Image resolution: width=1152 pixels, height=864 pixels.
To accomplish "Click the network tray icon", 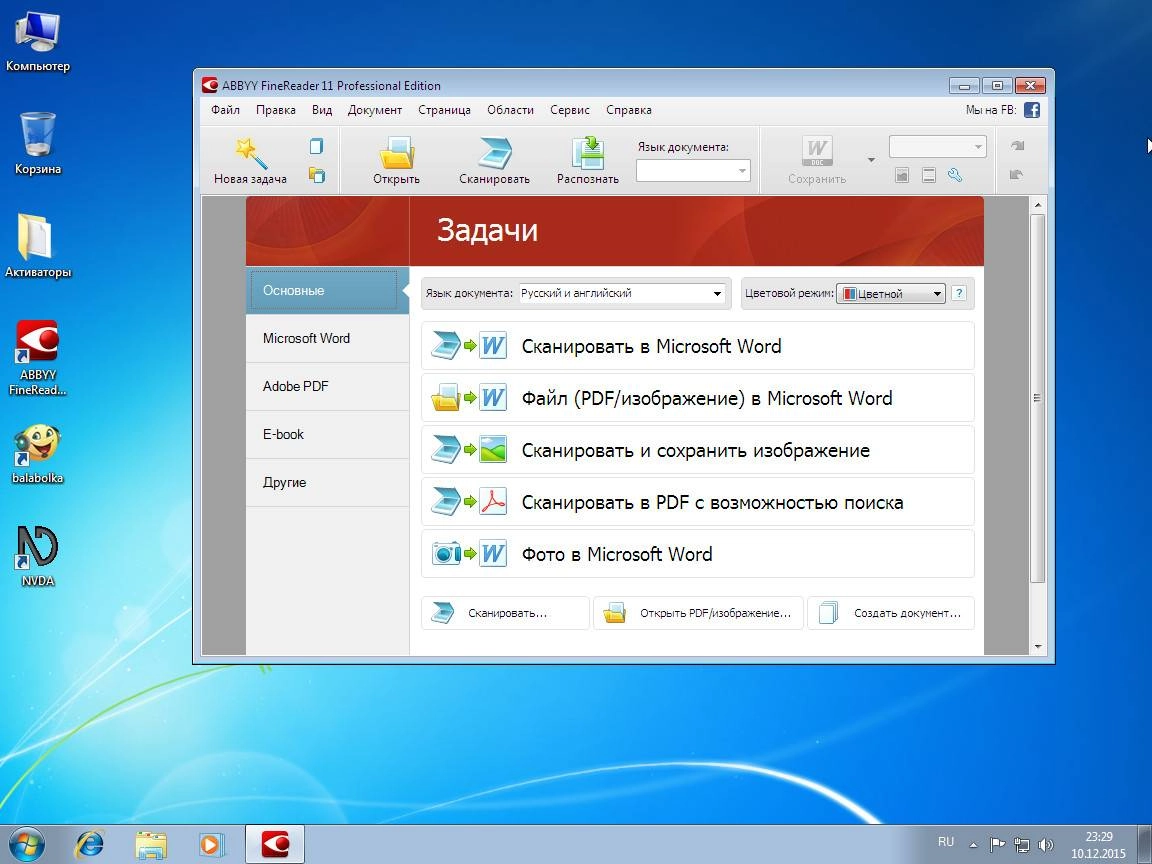I will pos(1021,845).
